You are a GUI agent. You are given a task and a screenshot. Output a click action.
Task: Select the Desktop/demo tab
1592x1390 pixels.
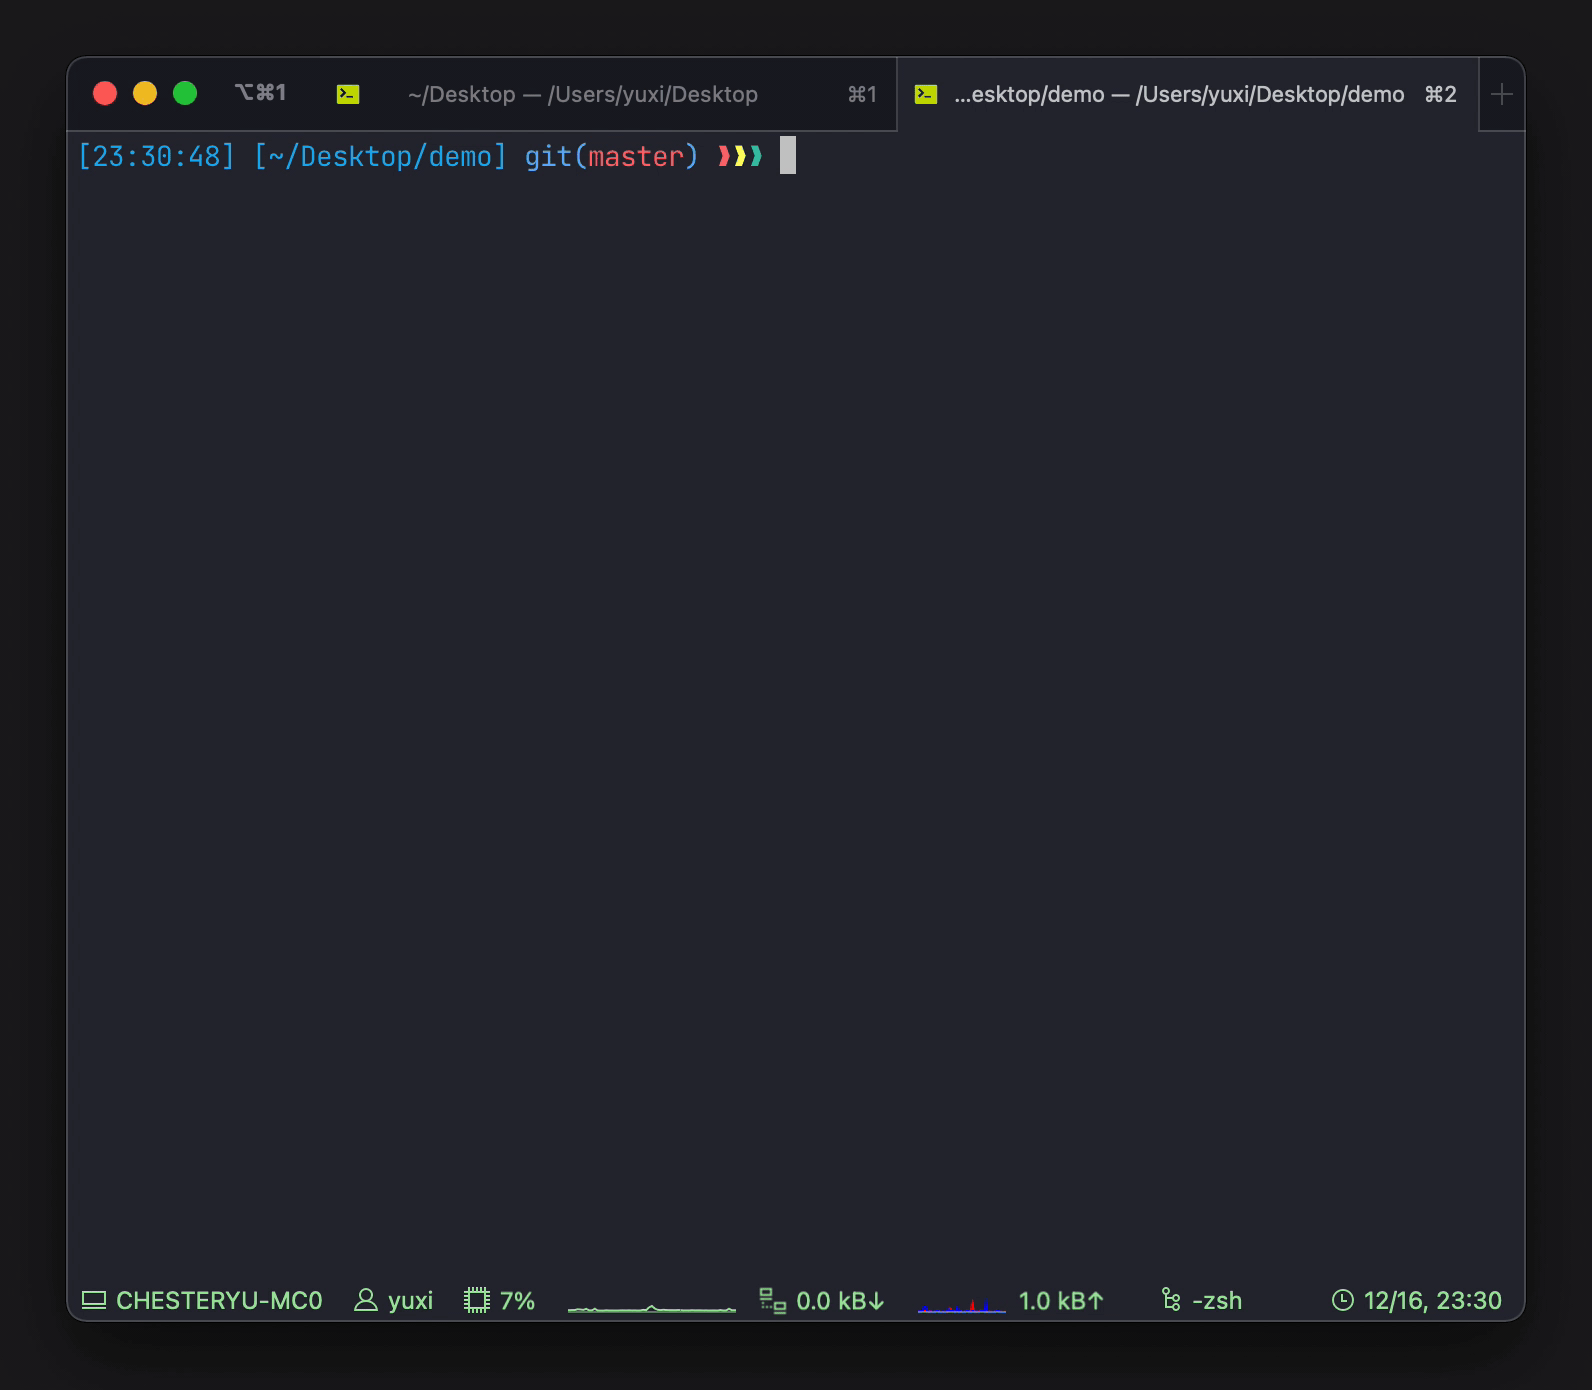(1178, 95)
